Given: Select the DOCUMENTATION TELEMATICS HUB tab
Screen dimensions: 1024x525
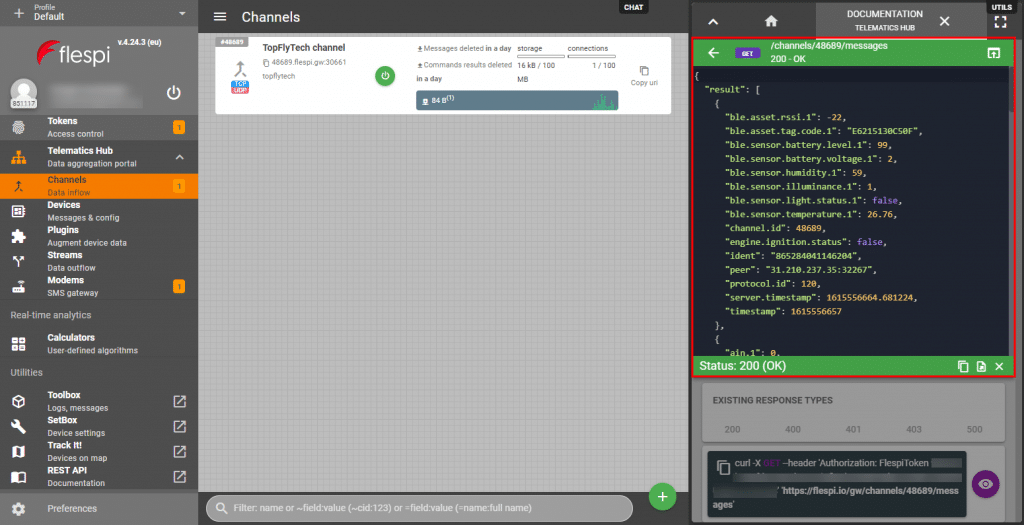Looking at the screenshot, I should pyautogui.click(x=884, y=20).
